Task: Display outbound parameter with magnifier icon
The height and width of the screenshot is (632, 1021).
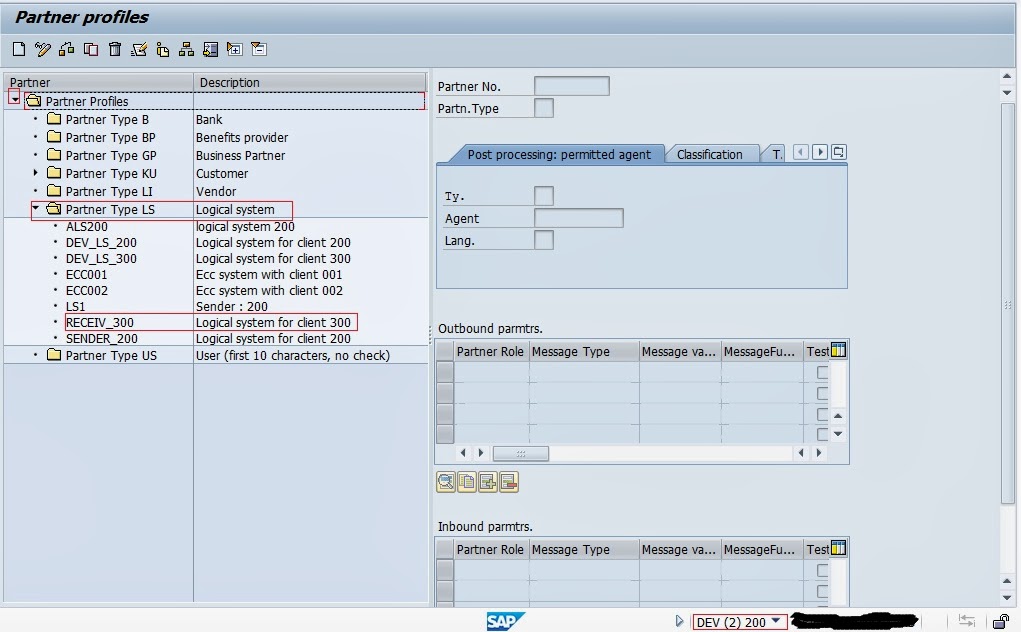Action: click(x=446, y=481)
